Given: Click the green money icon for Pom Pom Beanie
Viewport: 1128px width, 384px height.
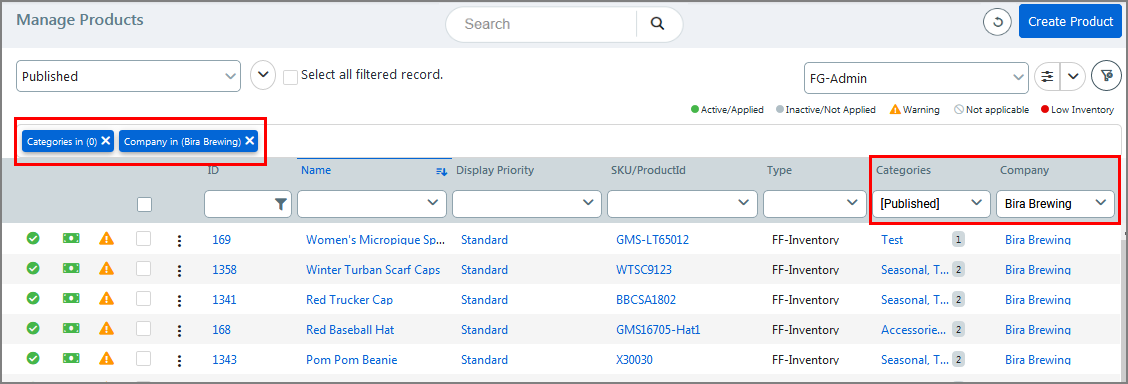Looking at the screenshot, I should (x=70, y=358).
